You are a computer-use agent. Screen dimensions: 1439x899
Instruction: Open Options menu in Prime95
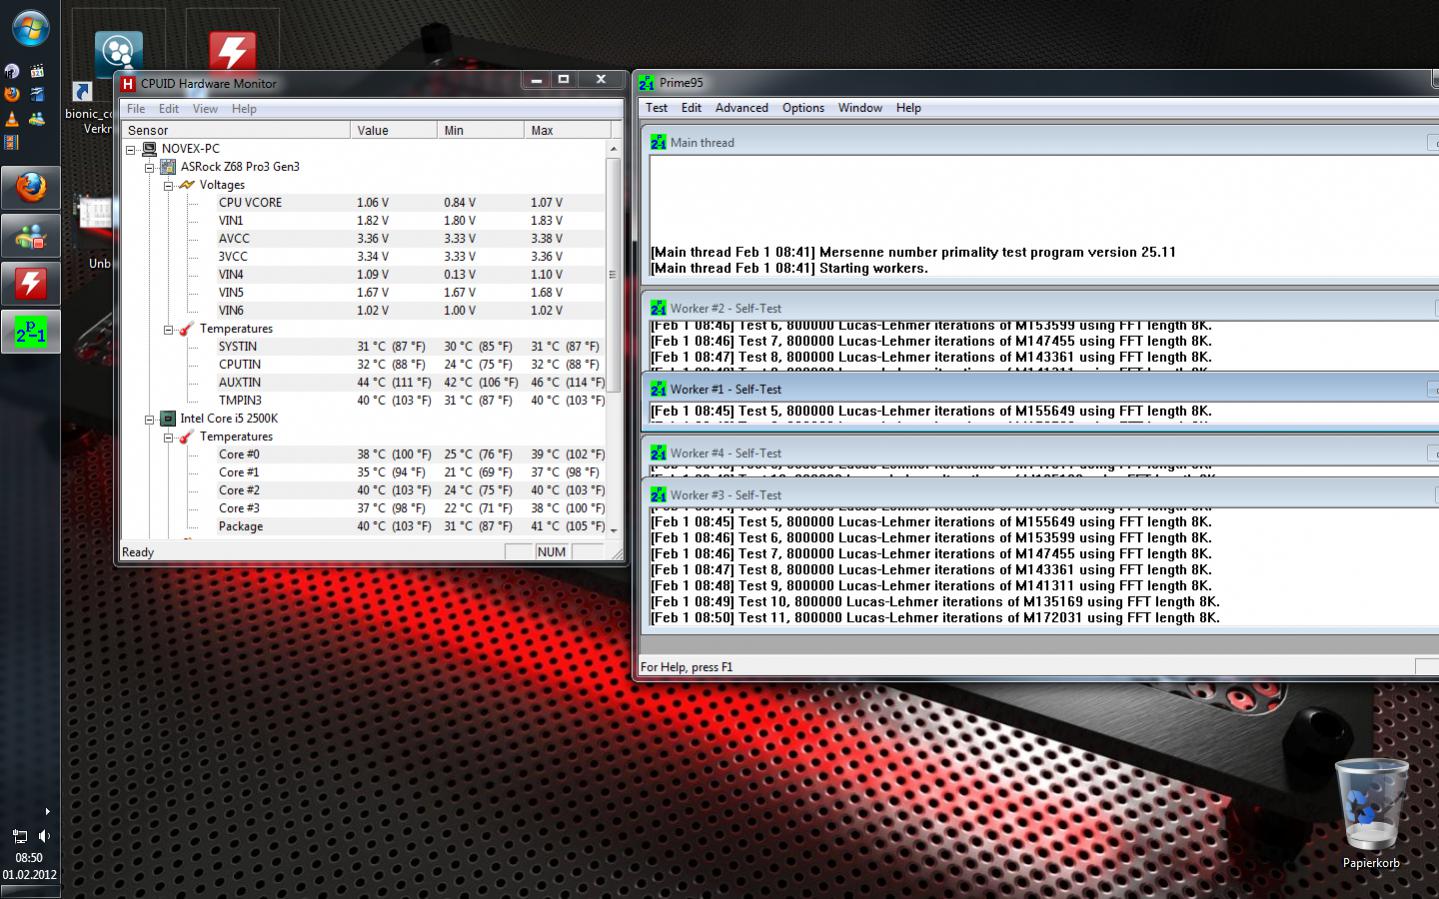803,108
